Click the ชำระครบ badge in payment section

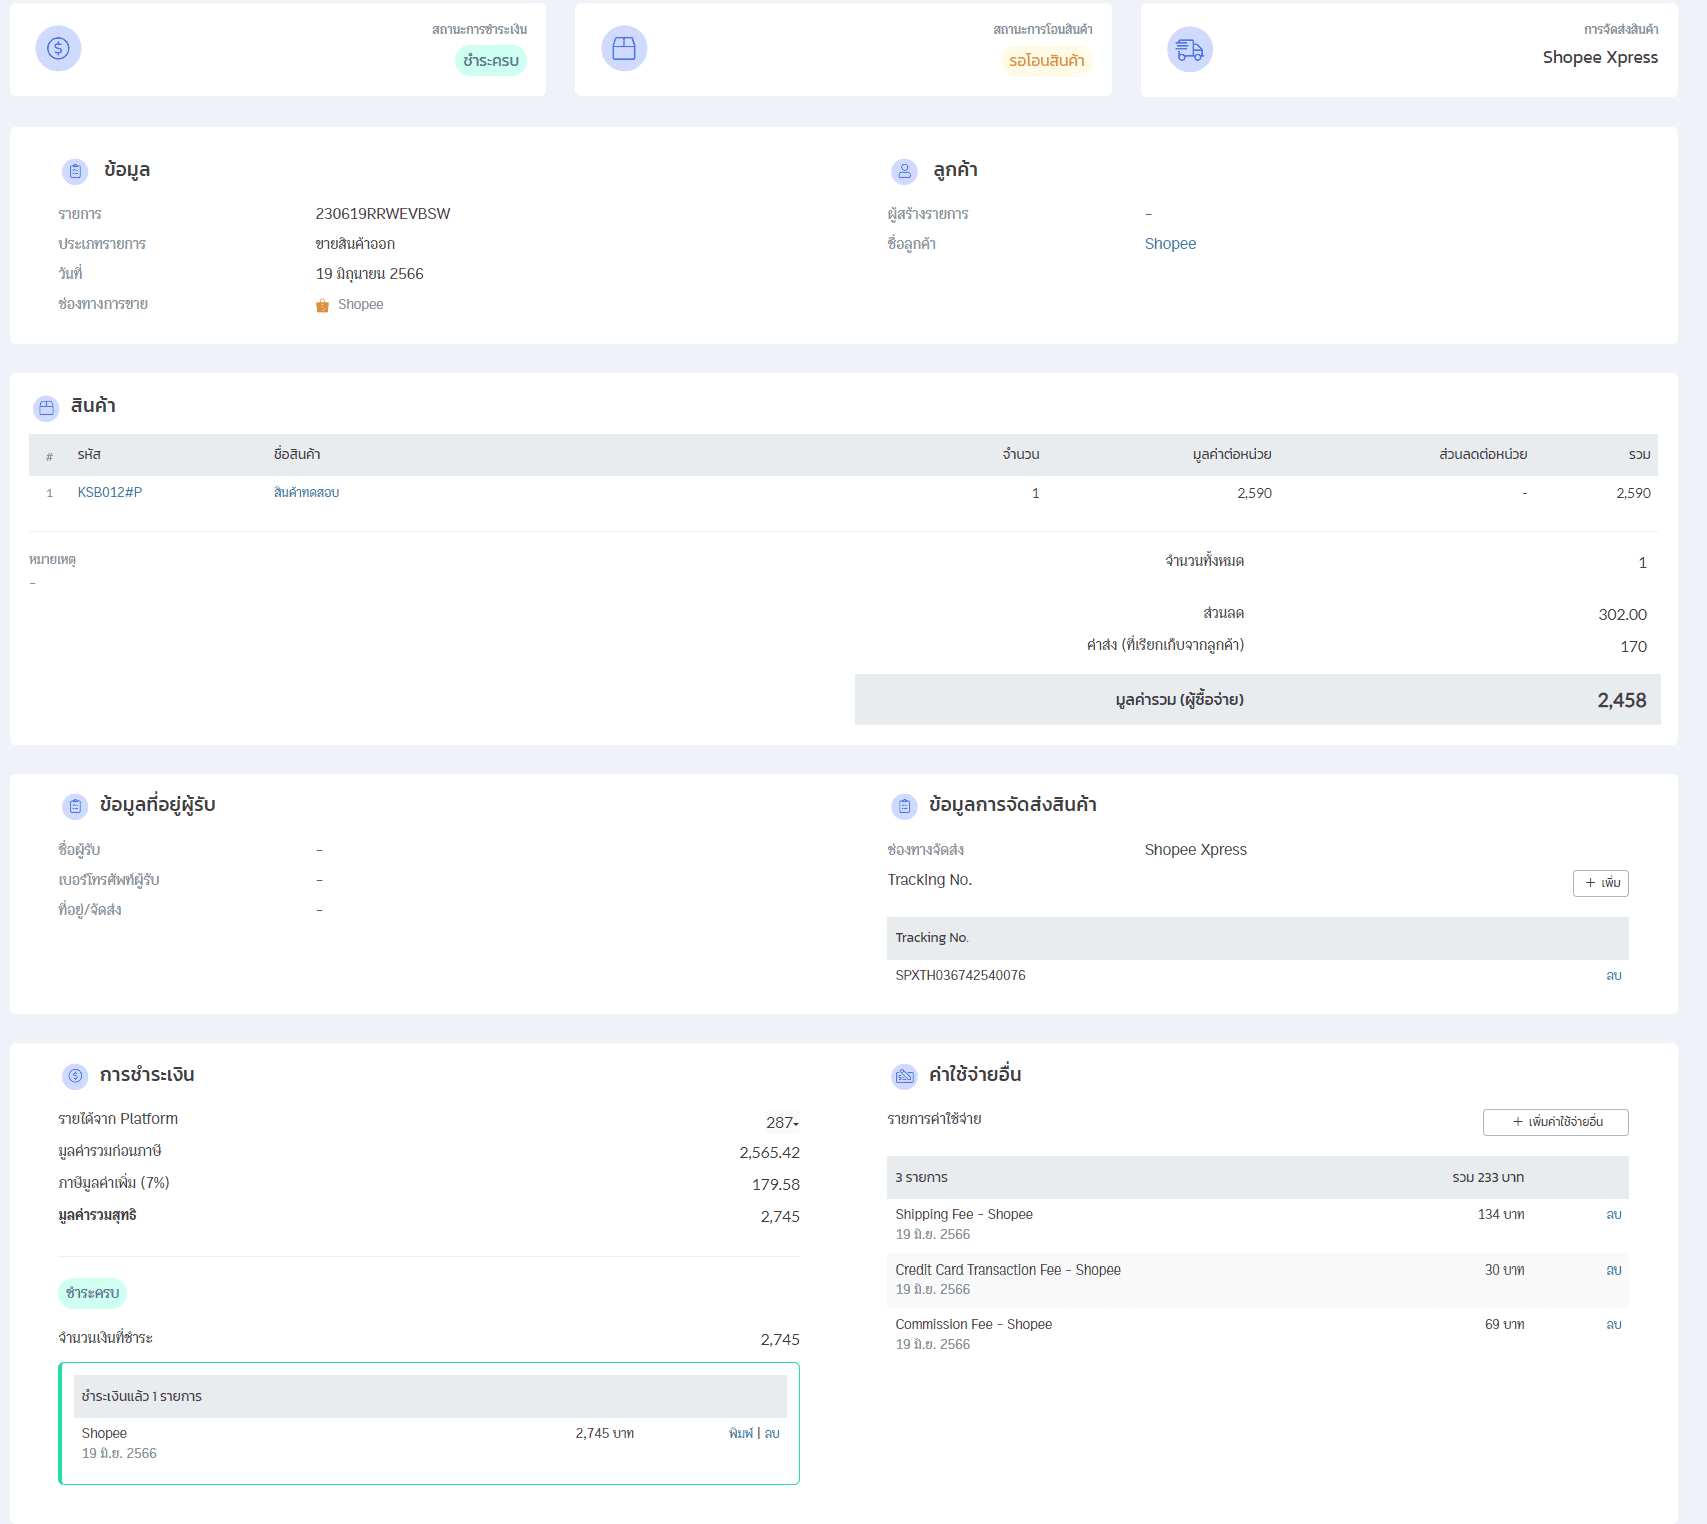pyautogui.click(x=92, y=1293)
